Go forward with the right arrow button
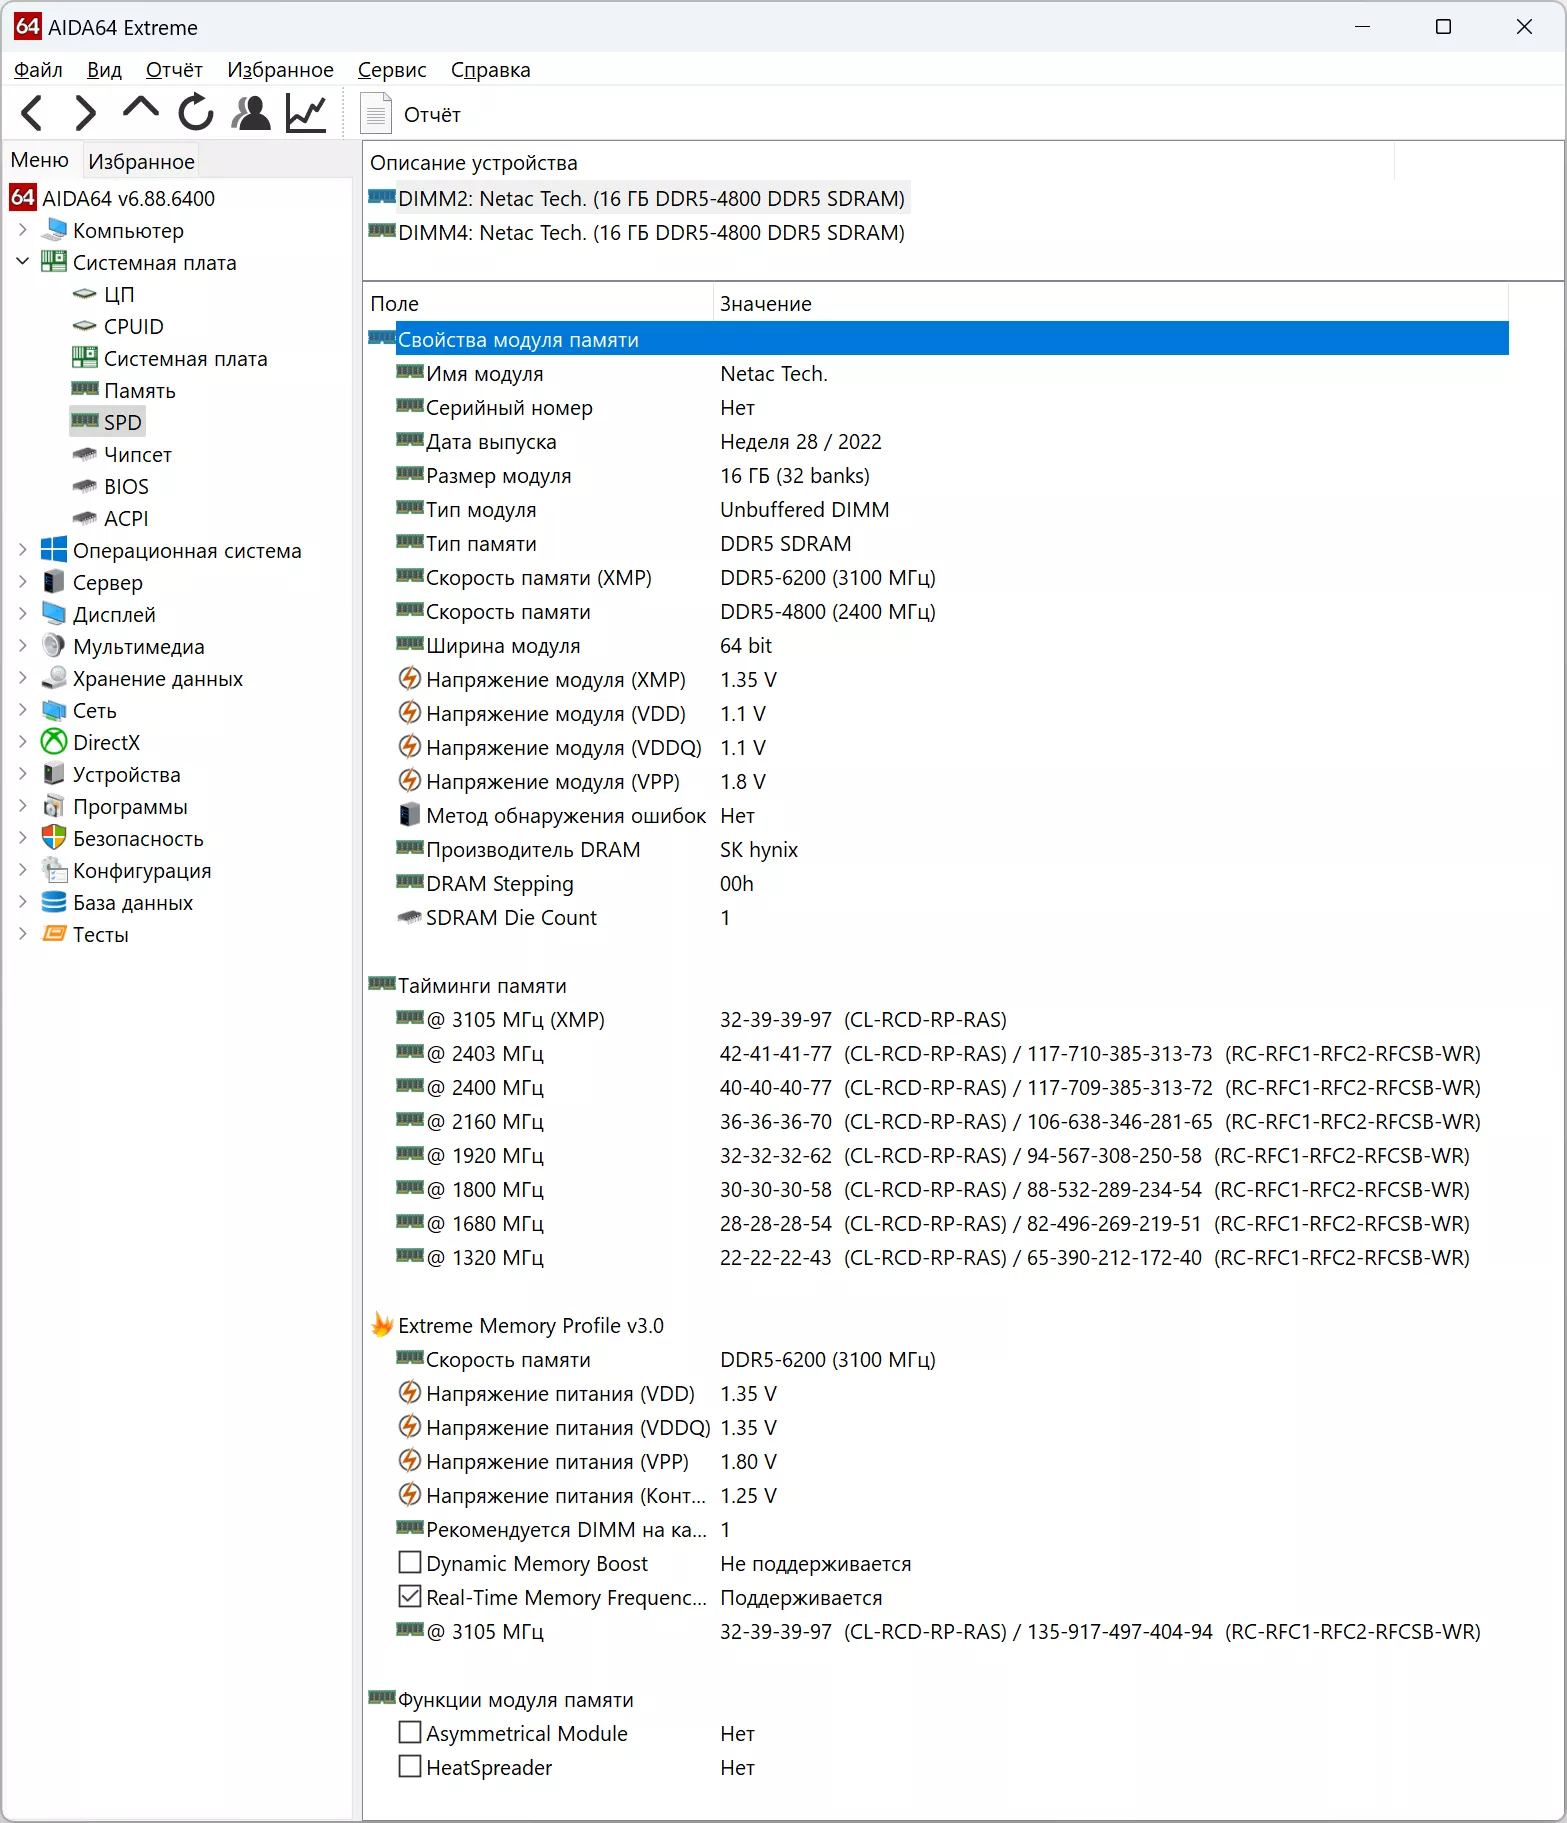 [86, 113]
